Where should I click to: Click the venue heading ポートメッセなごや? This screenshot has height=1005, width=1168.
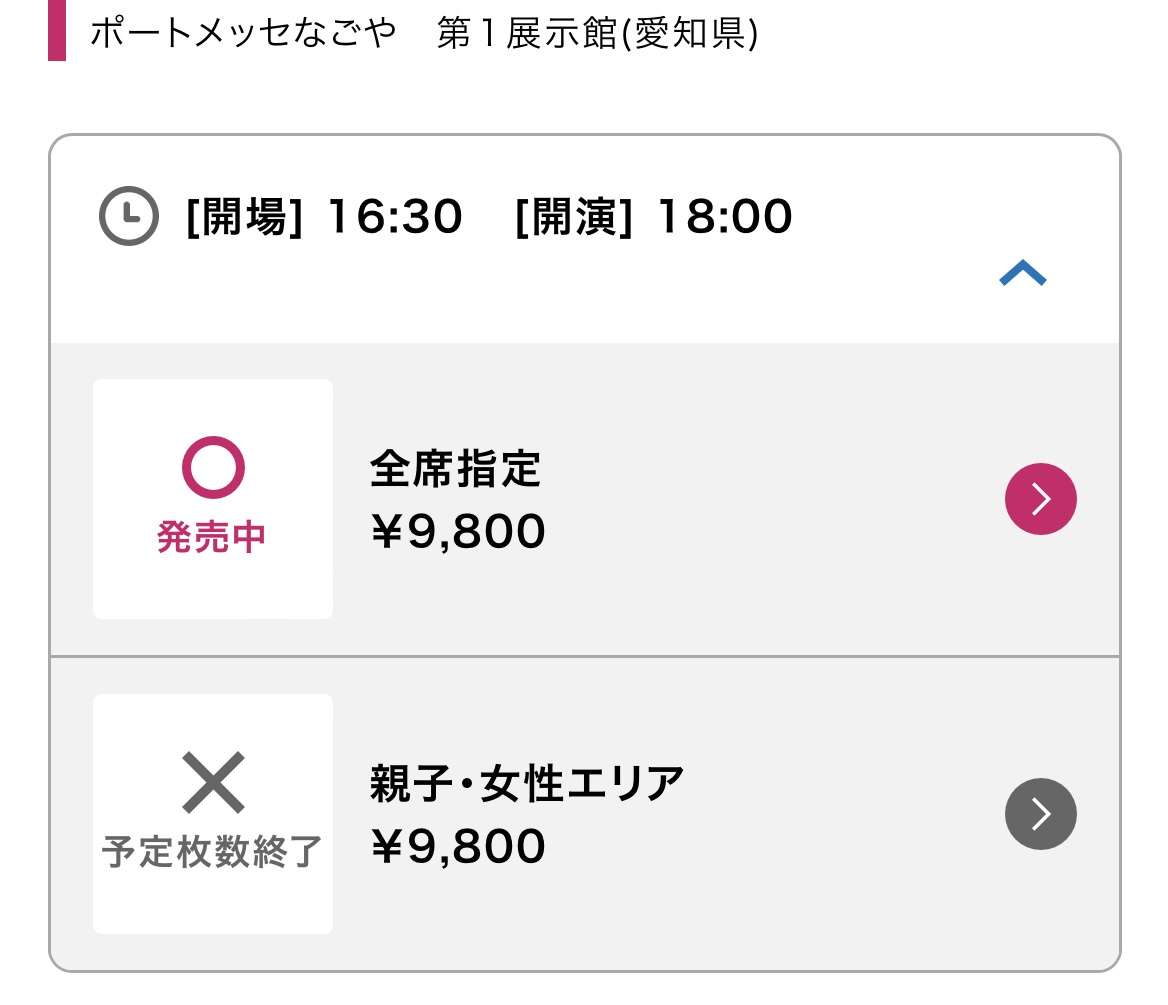click(243, 33)
